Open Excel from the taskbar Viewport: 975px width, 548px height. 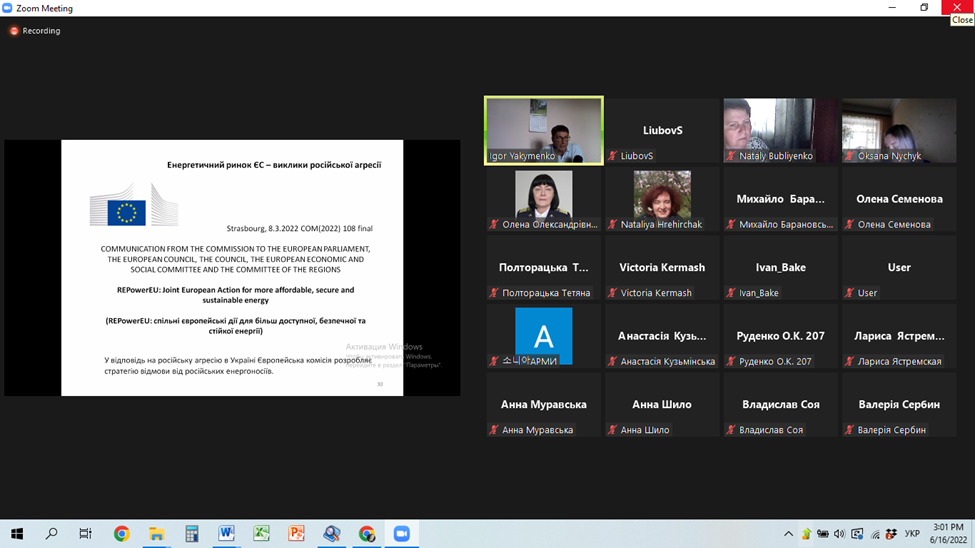click(x=262, y=534)
